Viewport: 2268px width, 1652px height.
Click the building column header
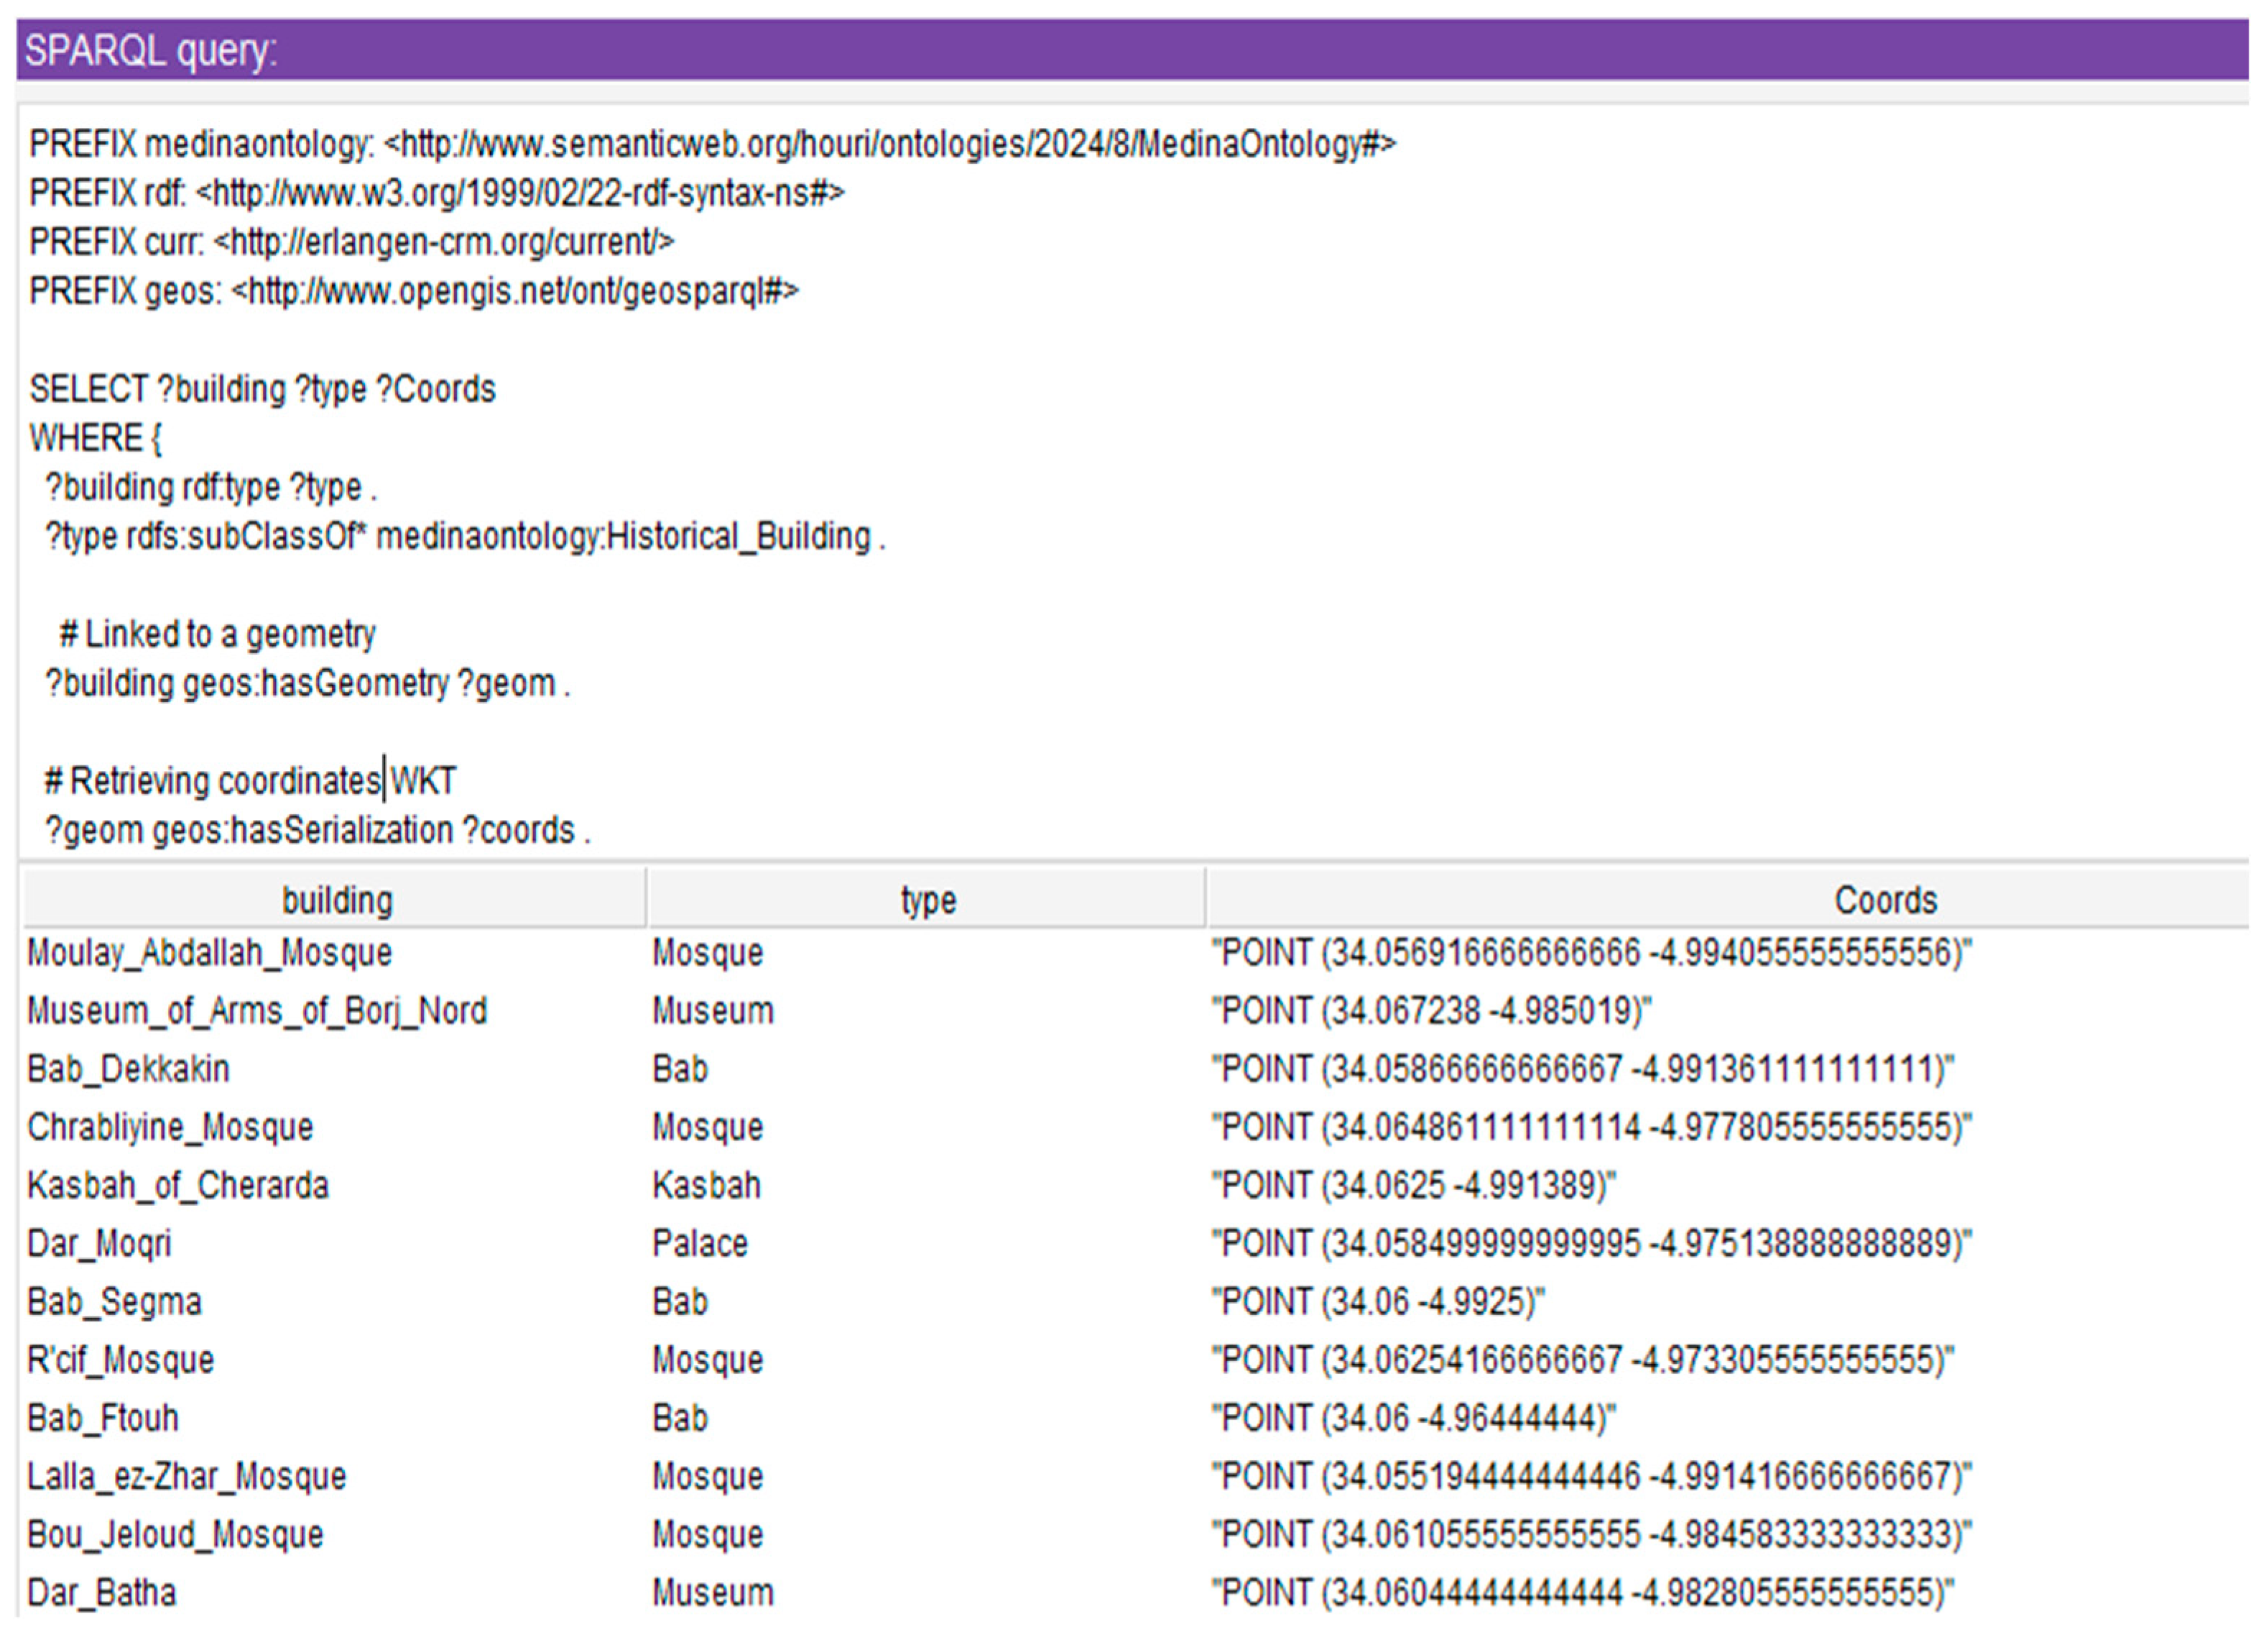[x=336, y=901]
